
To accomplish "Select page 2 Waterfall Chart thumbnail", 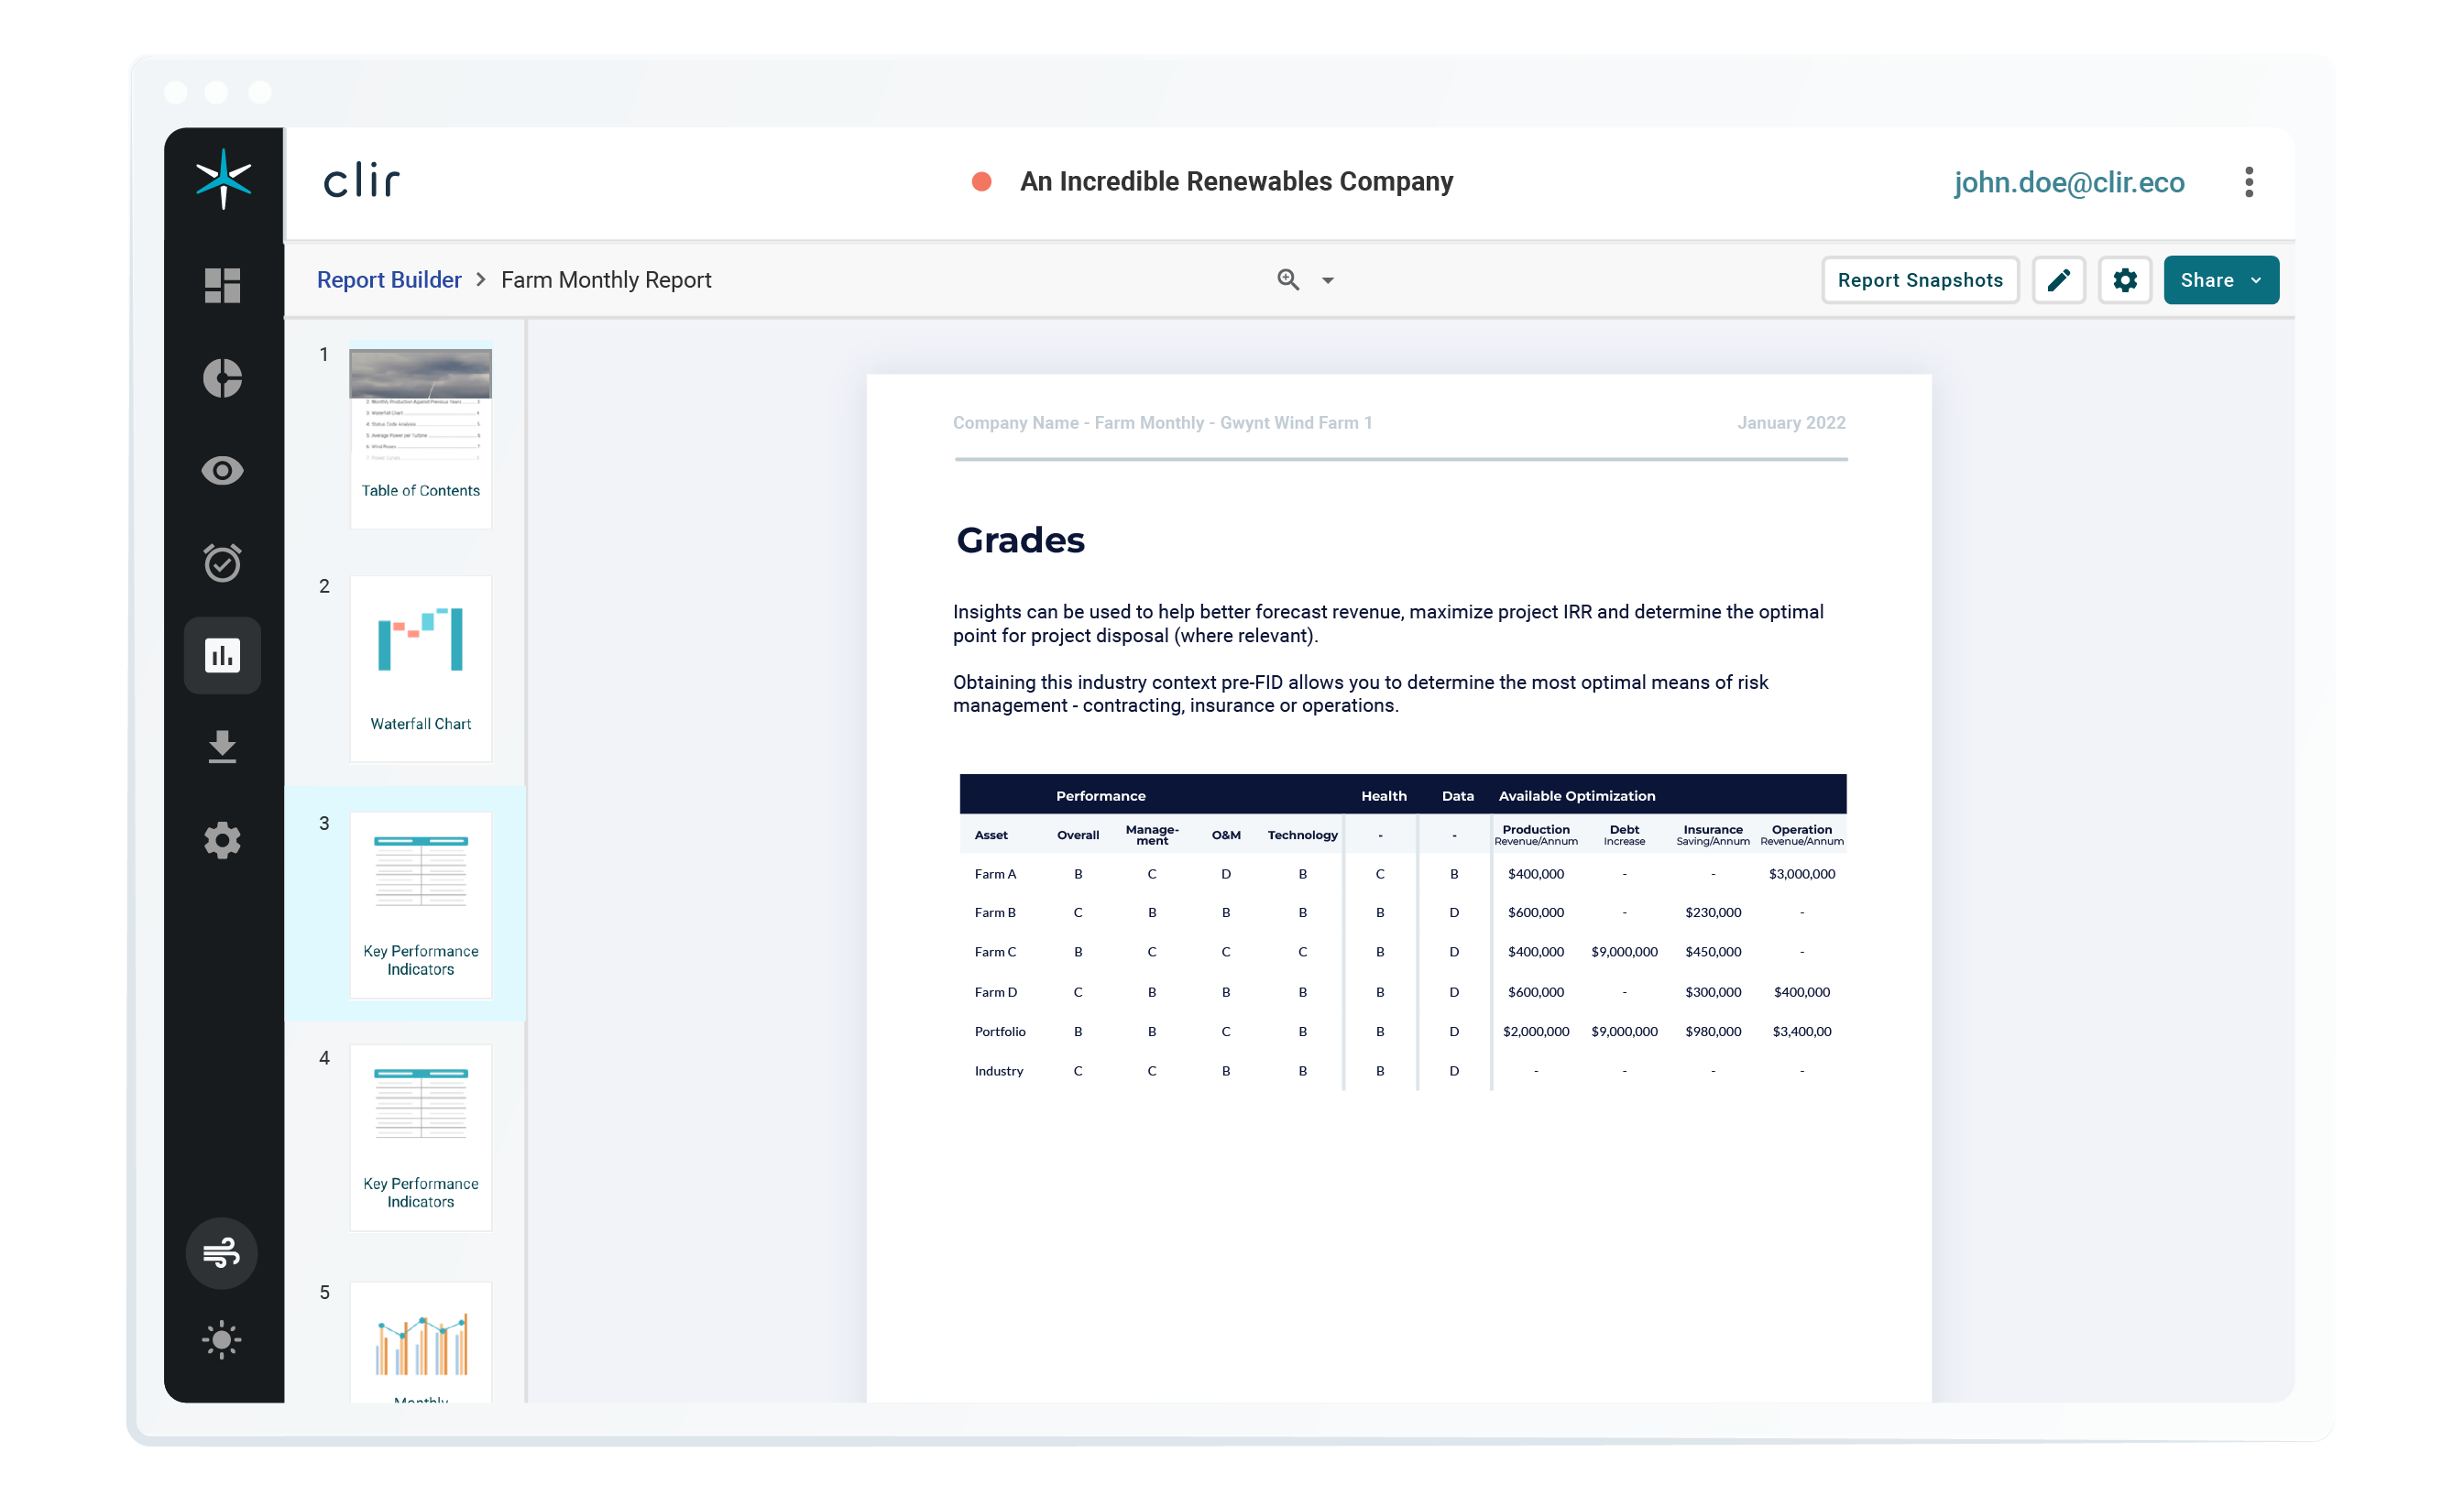I will point(420,669).
